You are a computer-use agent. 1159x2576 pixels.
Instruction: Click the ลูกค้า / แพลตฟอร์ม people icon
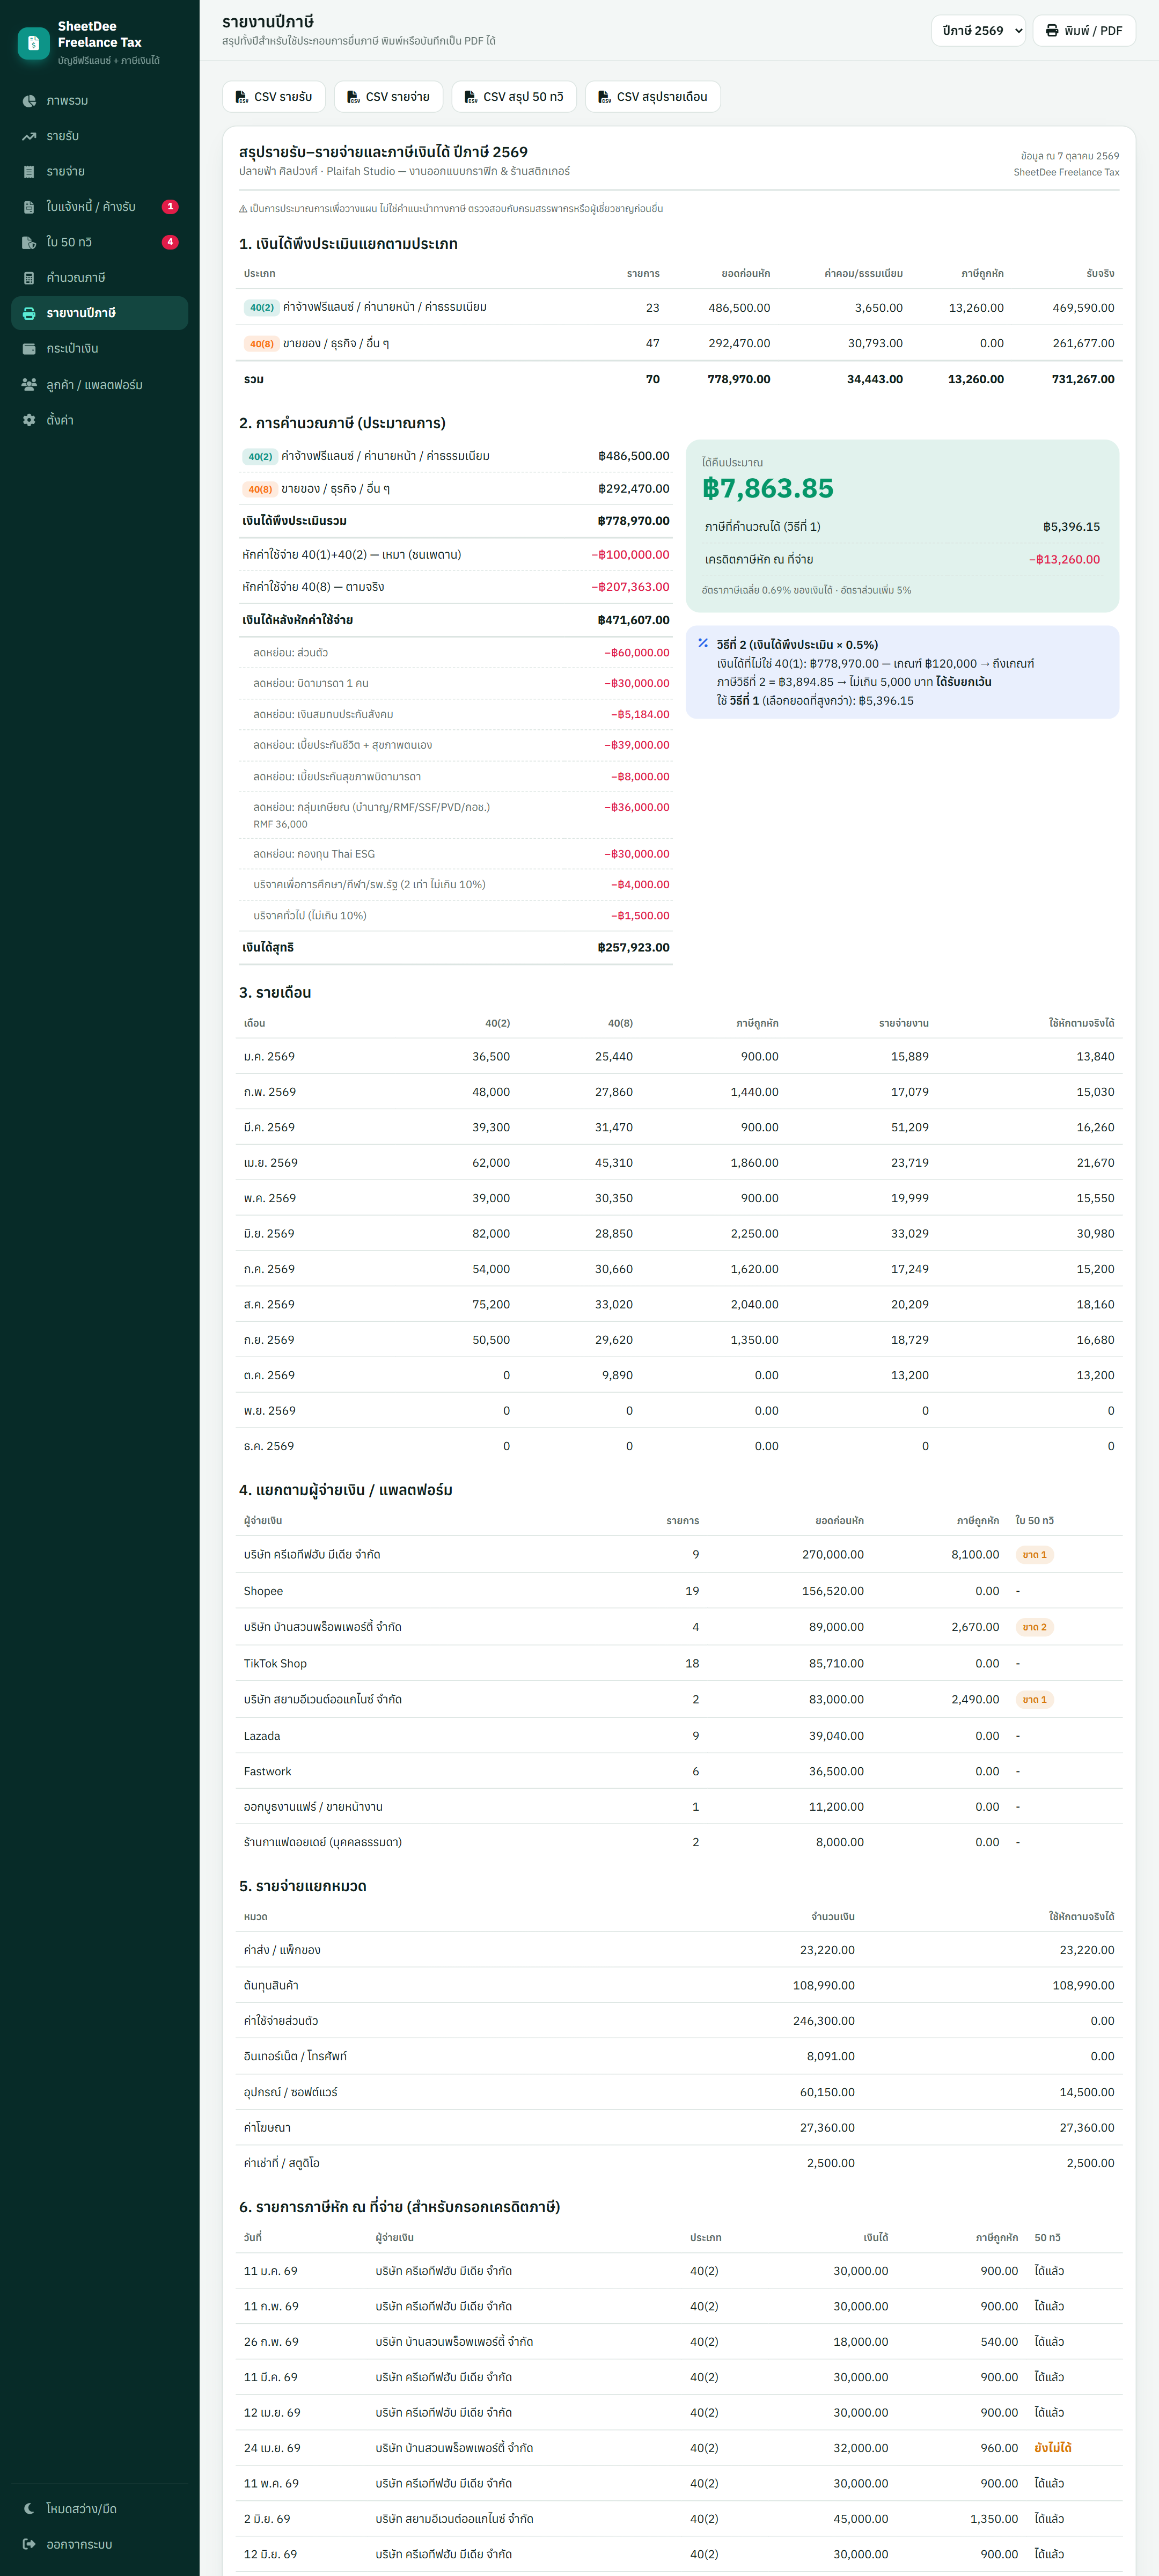[x=29, y=384]
